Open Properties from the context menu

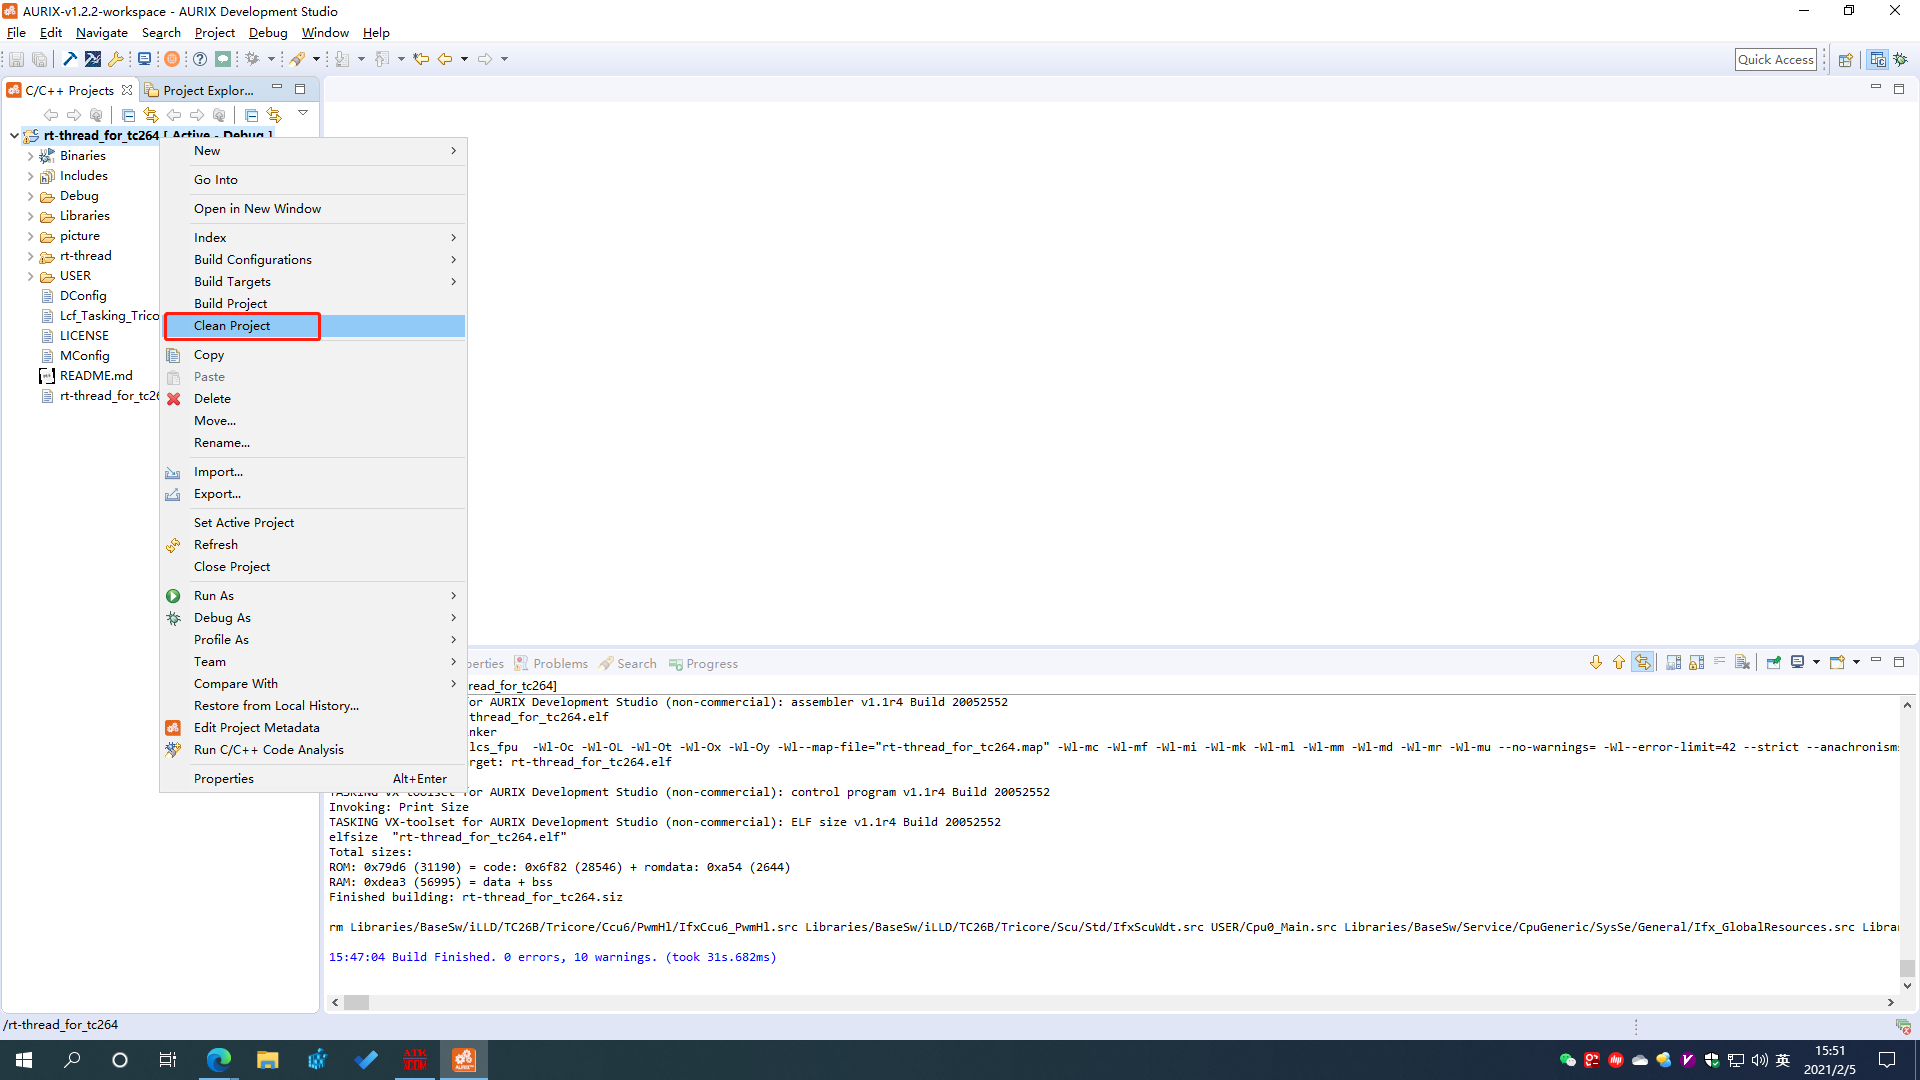[x=314, y=779]
